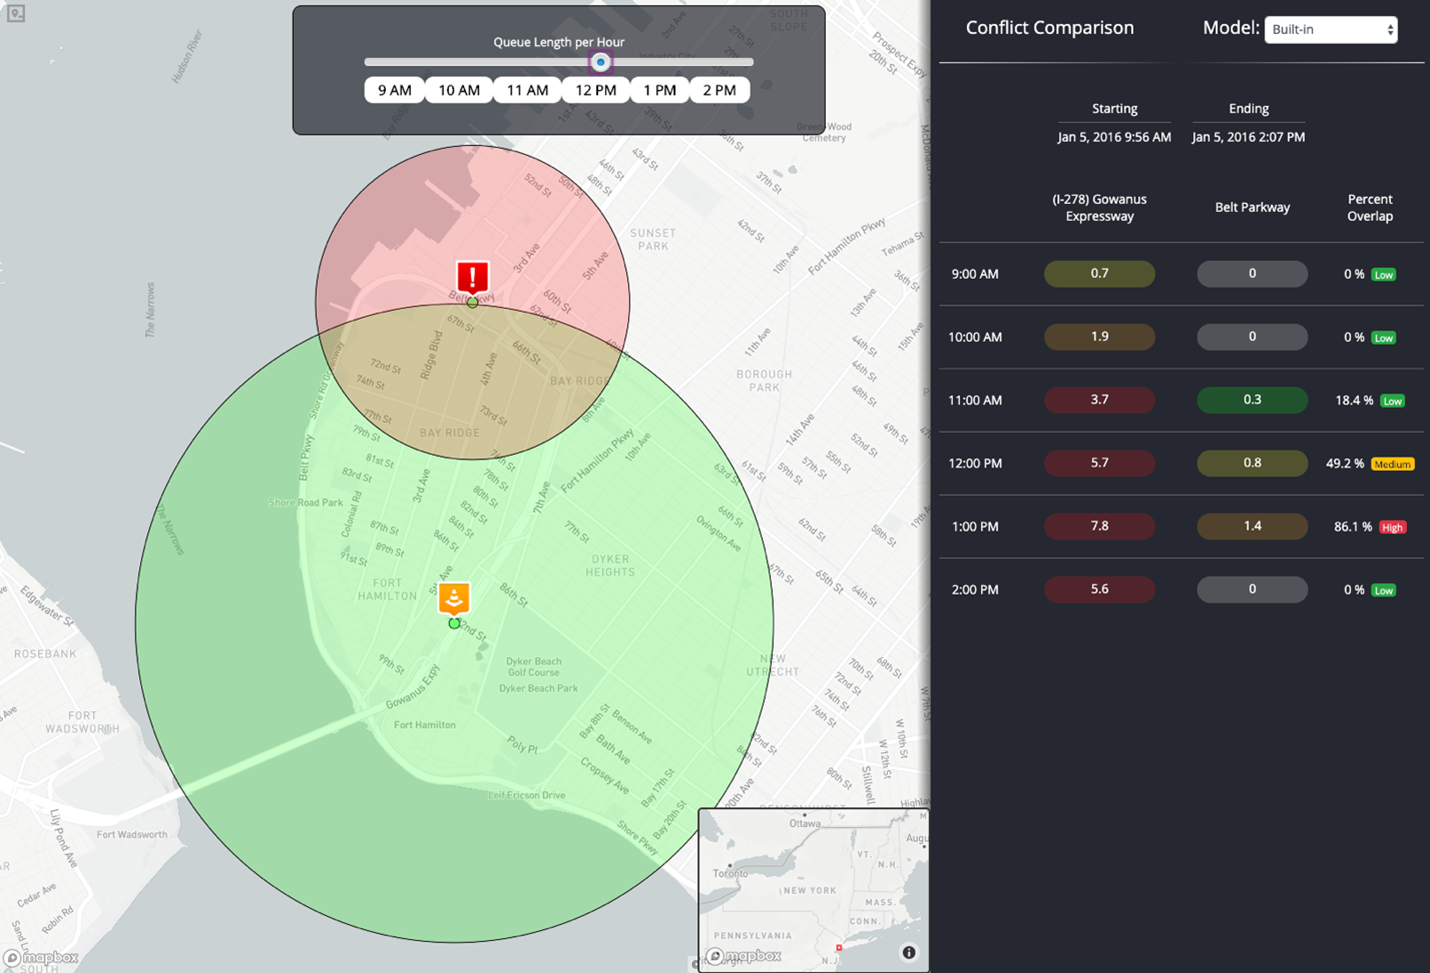The width and height of the screenshot is (1430, 973).
Task: Click the Queue Length slider handle
Action: tap(600, 62)
